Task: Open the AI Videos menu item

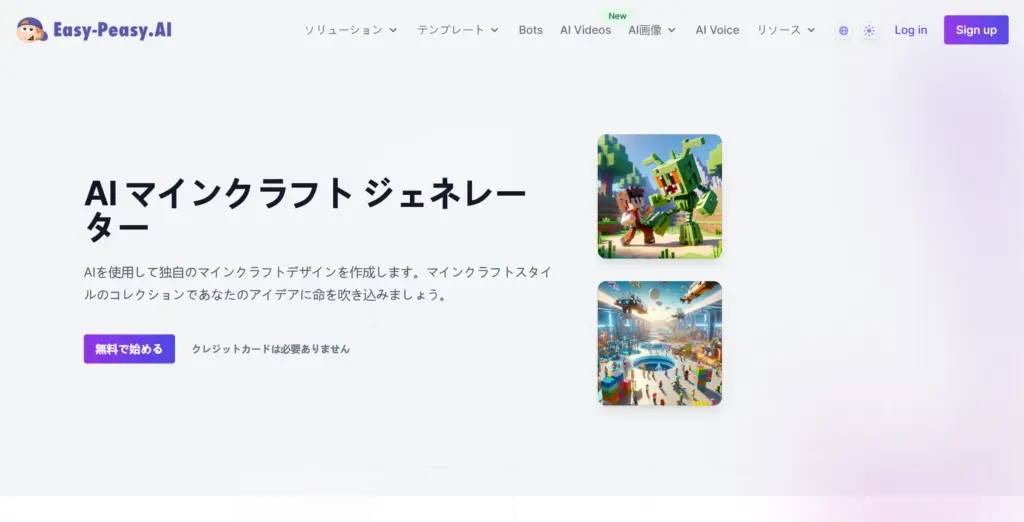Action: click(585, 30)
